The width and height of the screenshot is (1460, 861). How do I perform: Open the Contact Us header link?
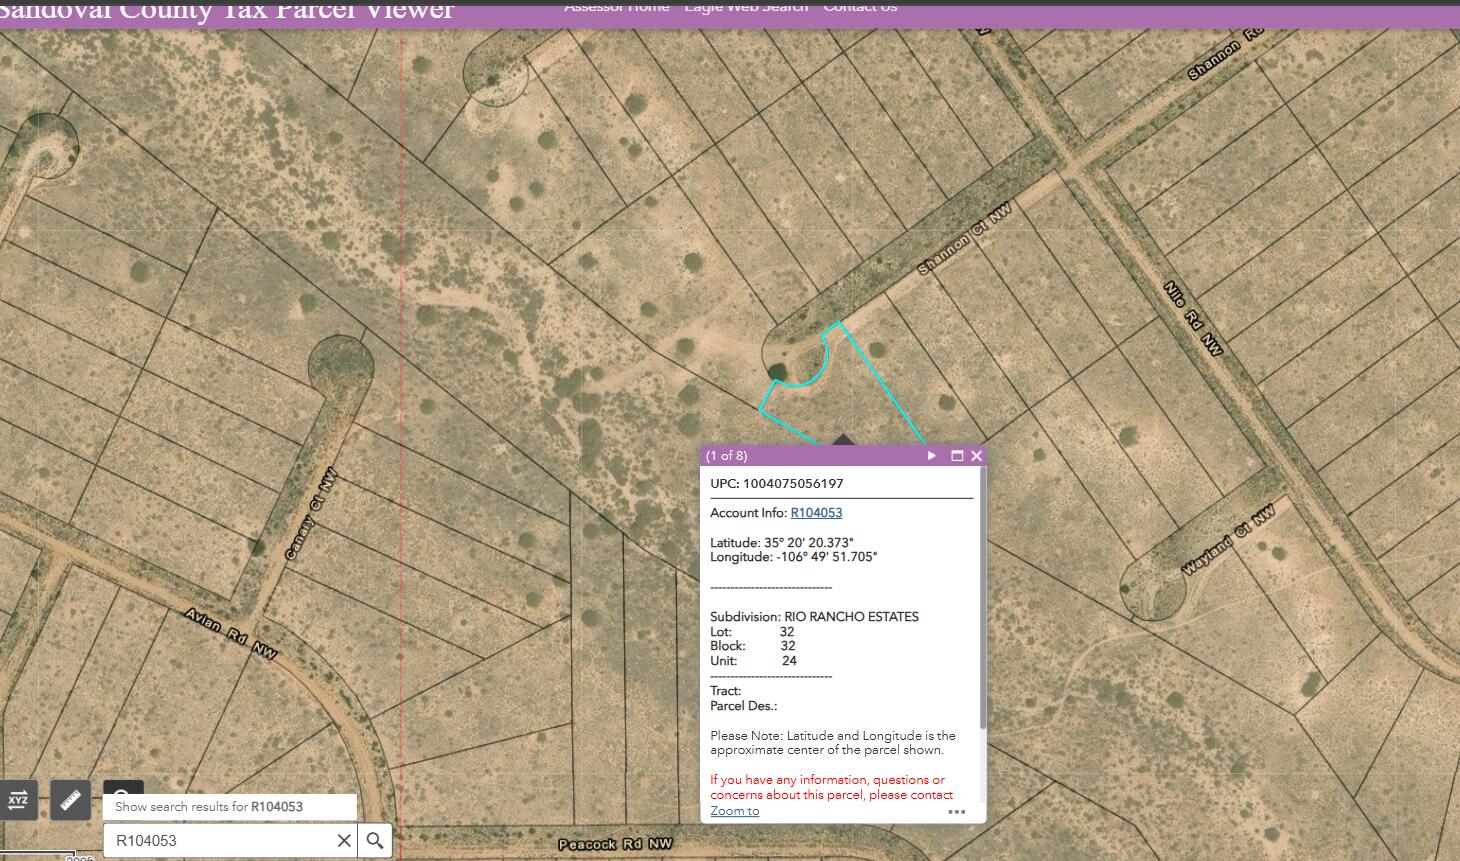tap(860, 7)
